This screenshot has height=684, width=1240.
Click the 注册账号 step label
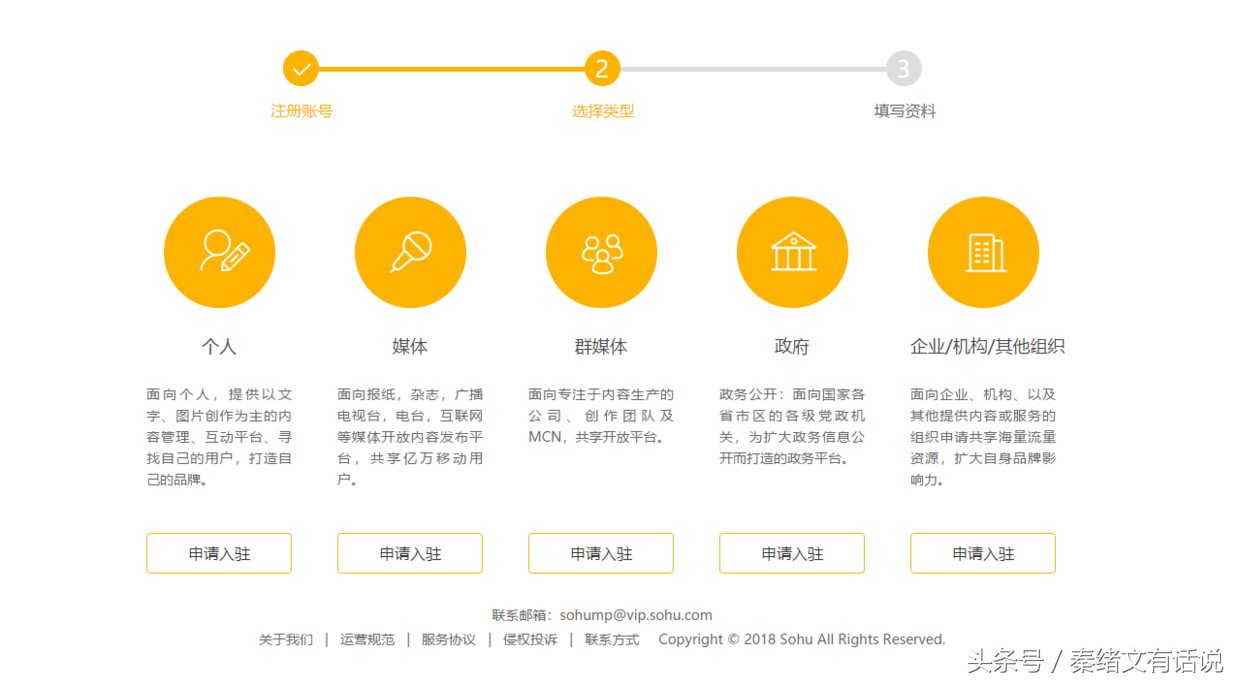(x=301, y=111)
